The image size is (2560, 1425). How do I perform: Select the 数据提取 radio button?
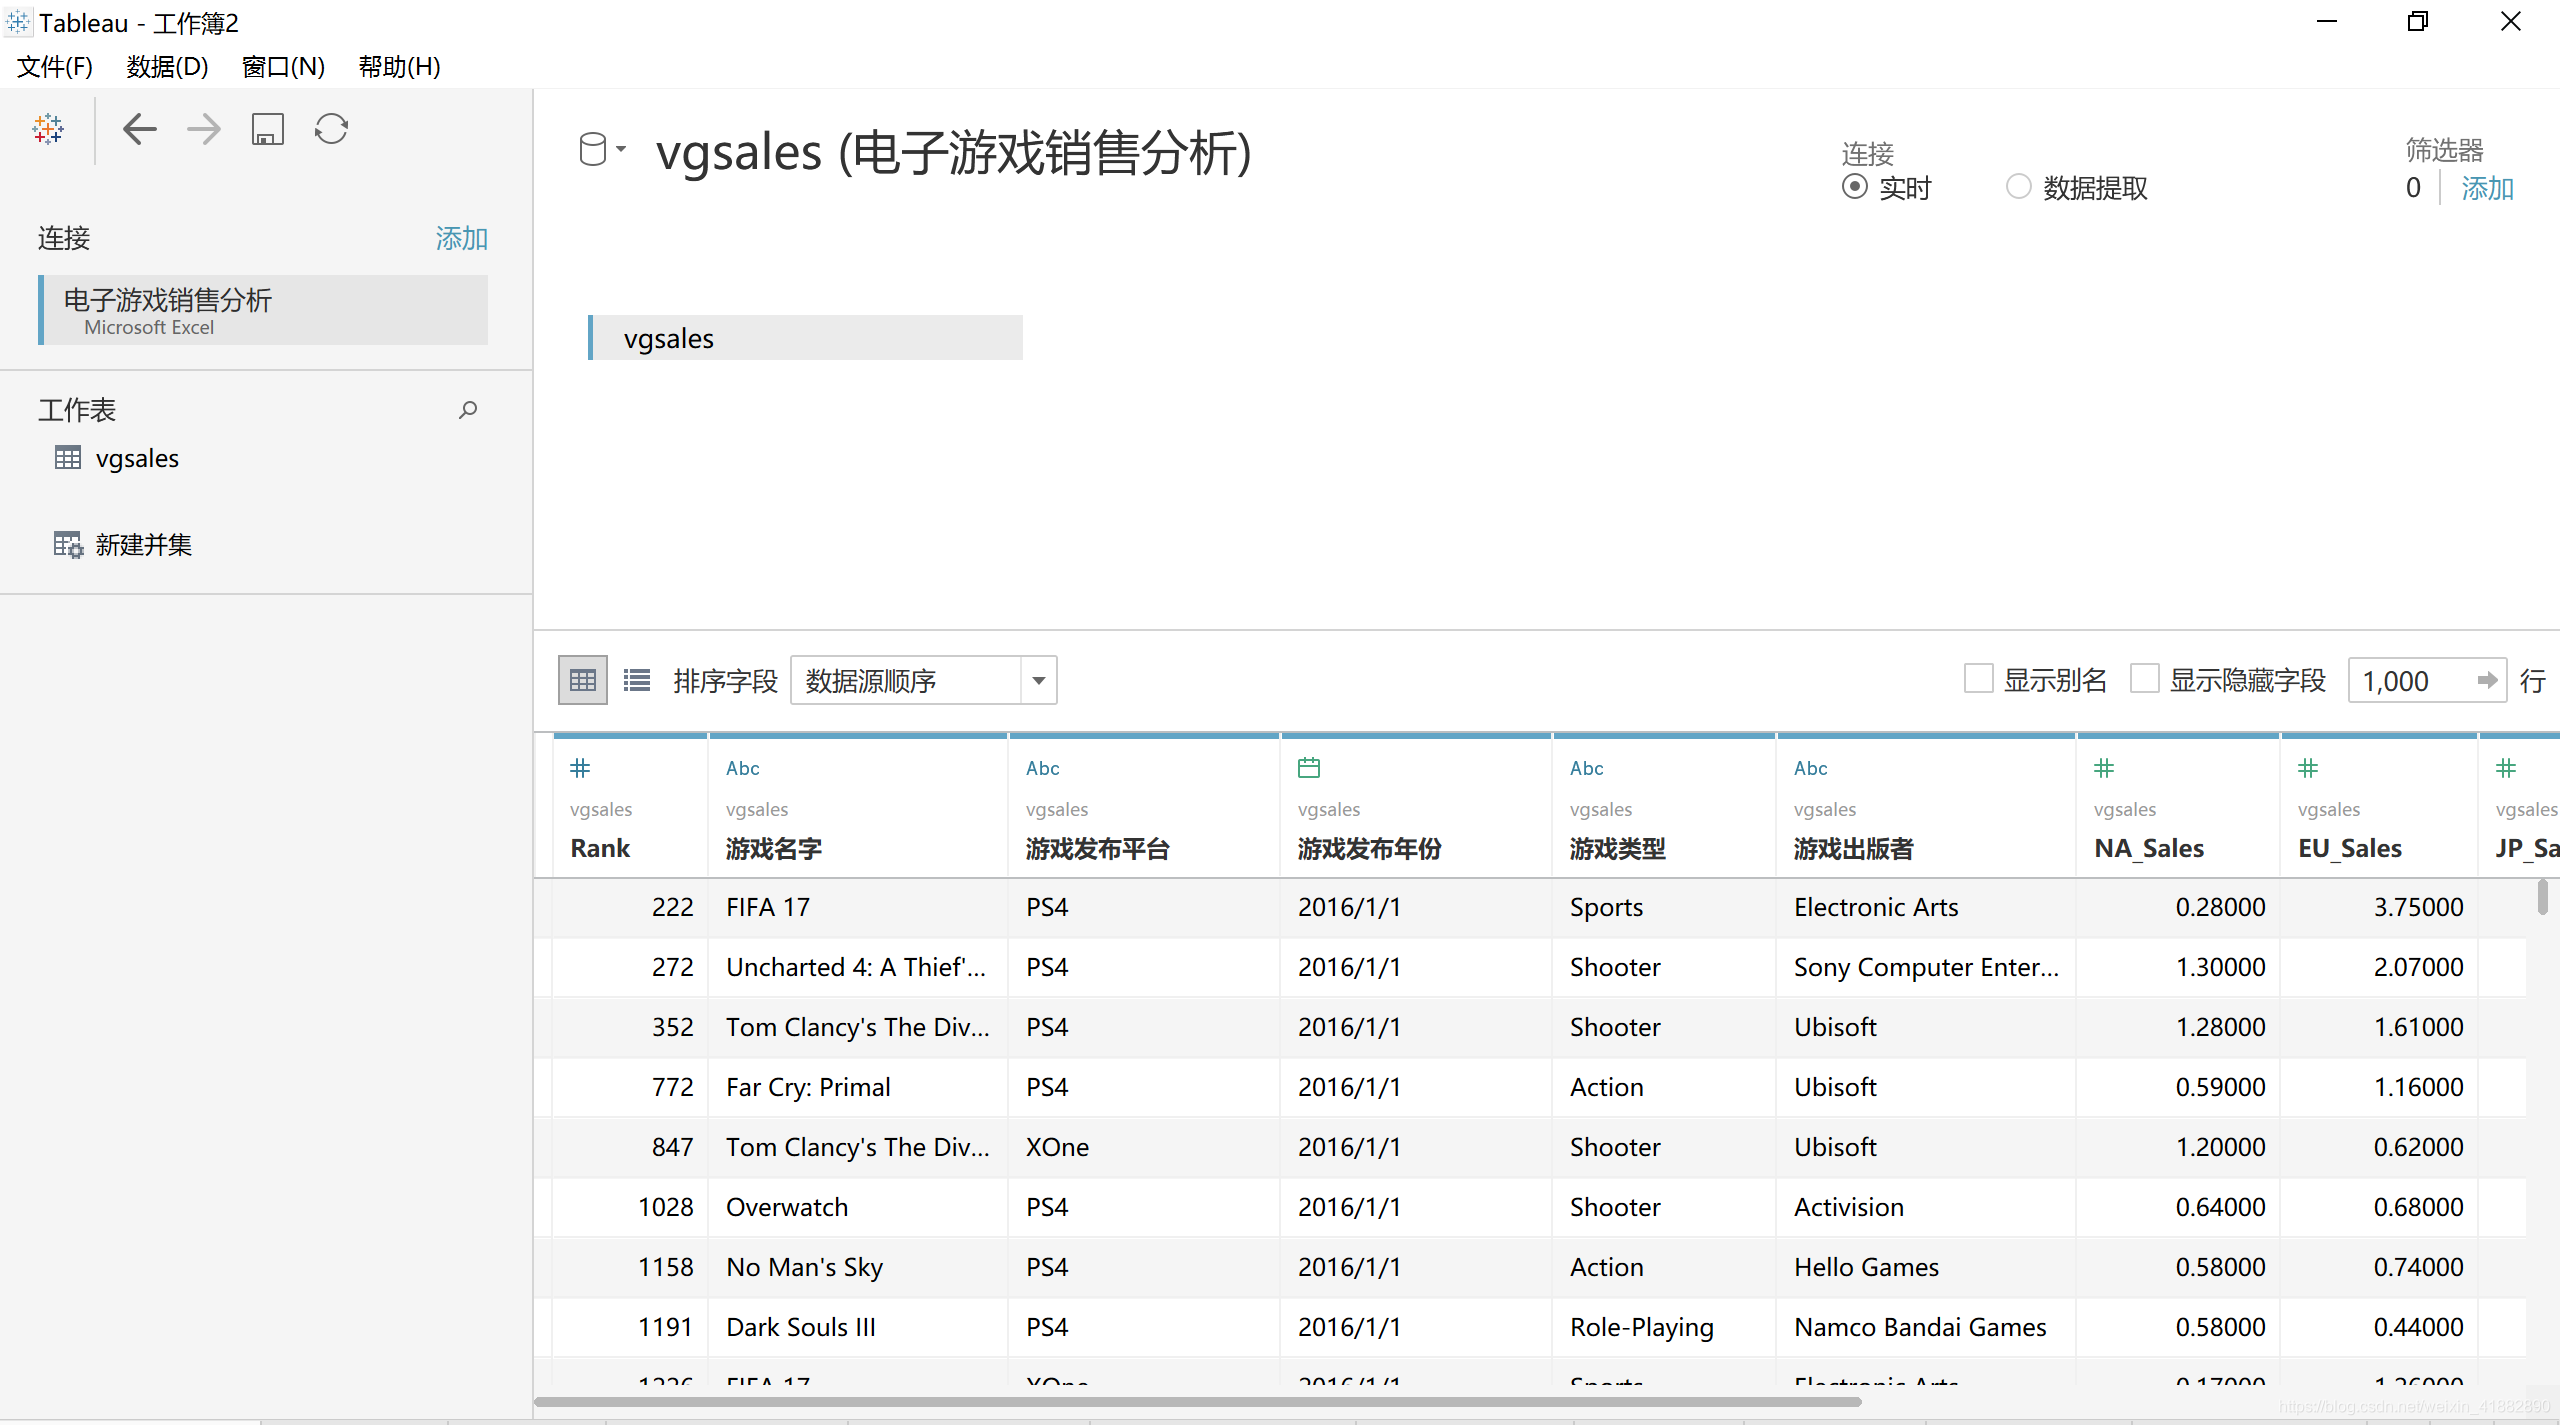(2019, 187)
